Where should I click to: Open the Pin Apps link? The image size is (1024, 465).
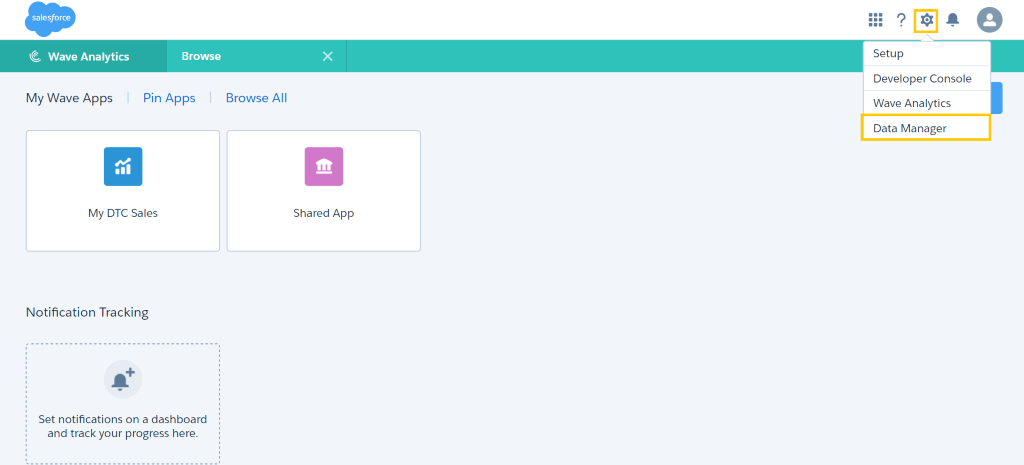(x=169, y=98)
